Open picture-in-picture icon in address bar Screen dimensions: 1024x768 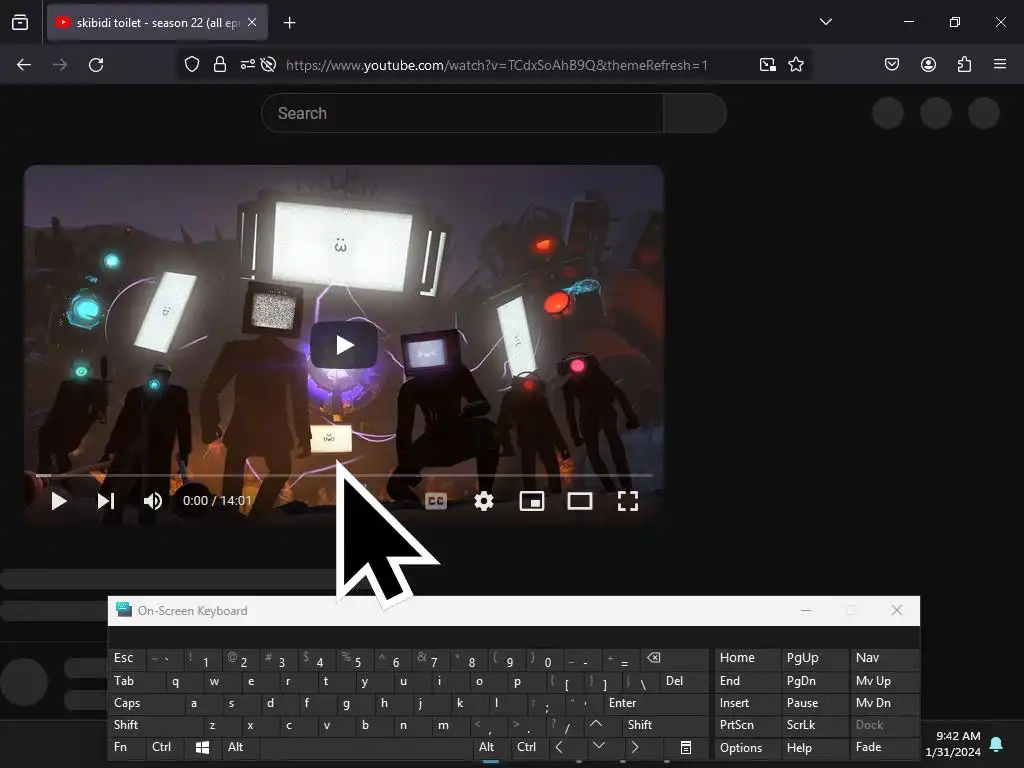pos(767,64)
